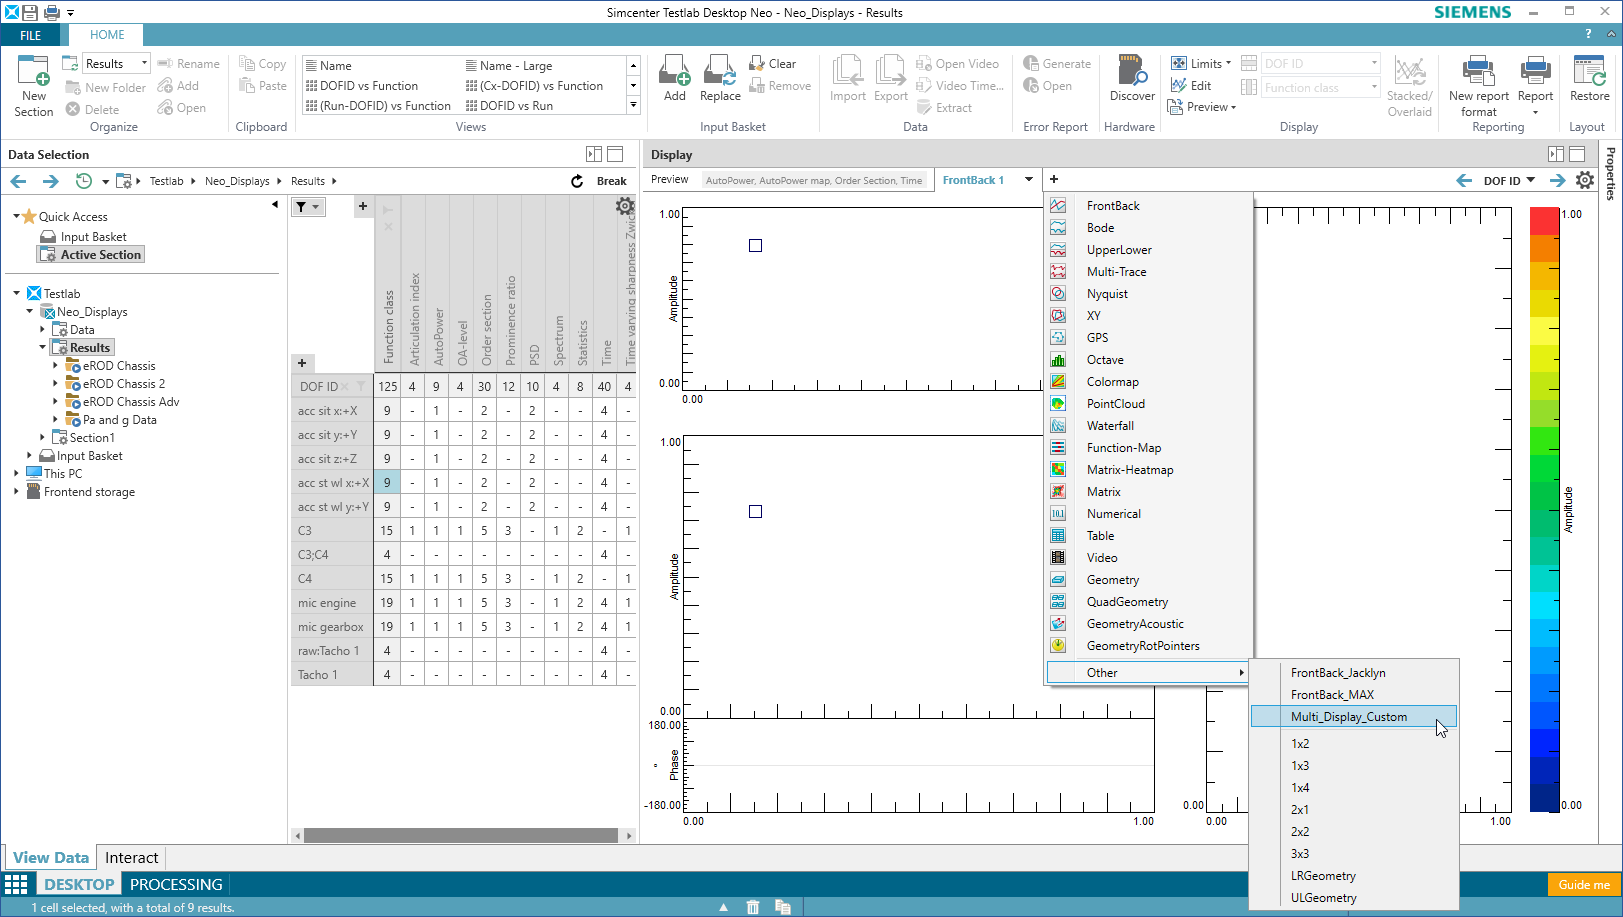Click the filter funnel icon
The width and height of the screenshot is (1623, 917).
click(302, 207)
